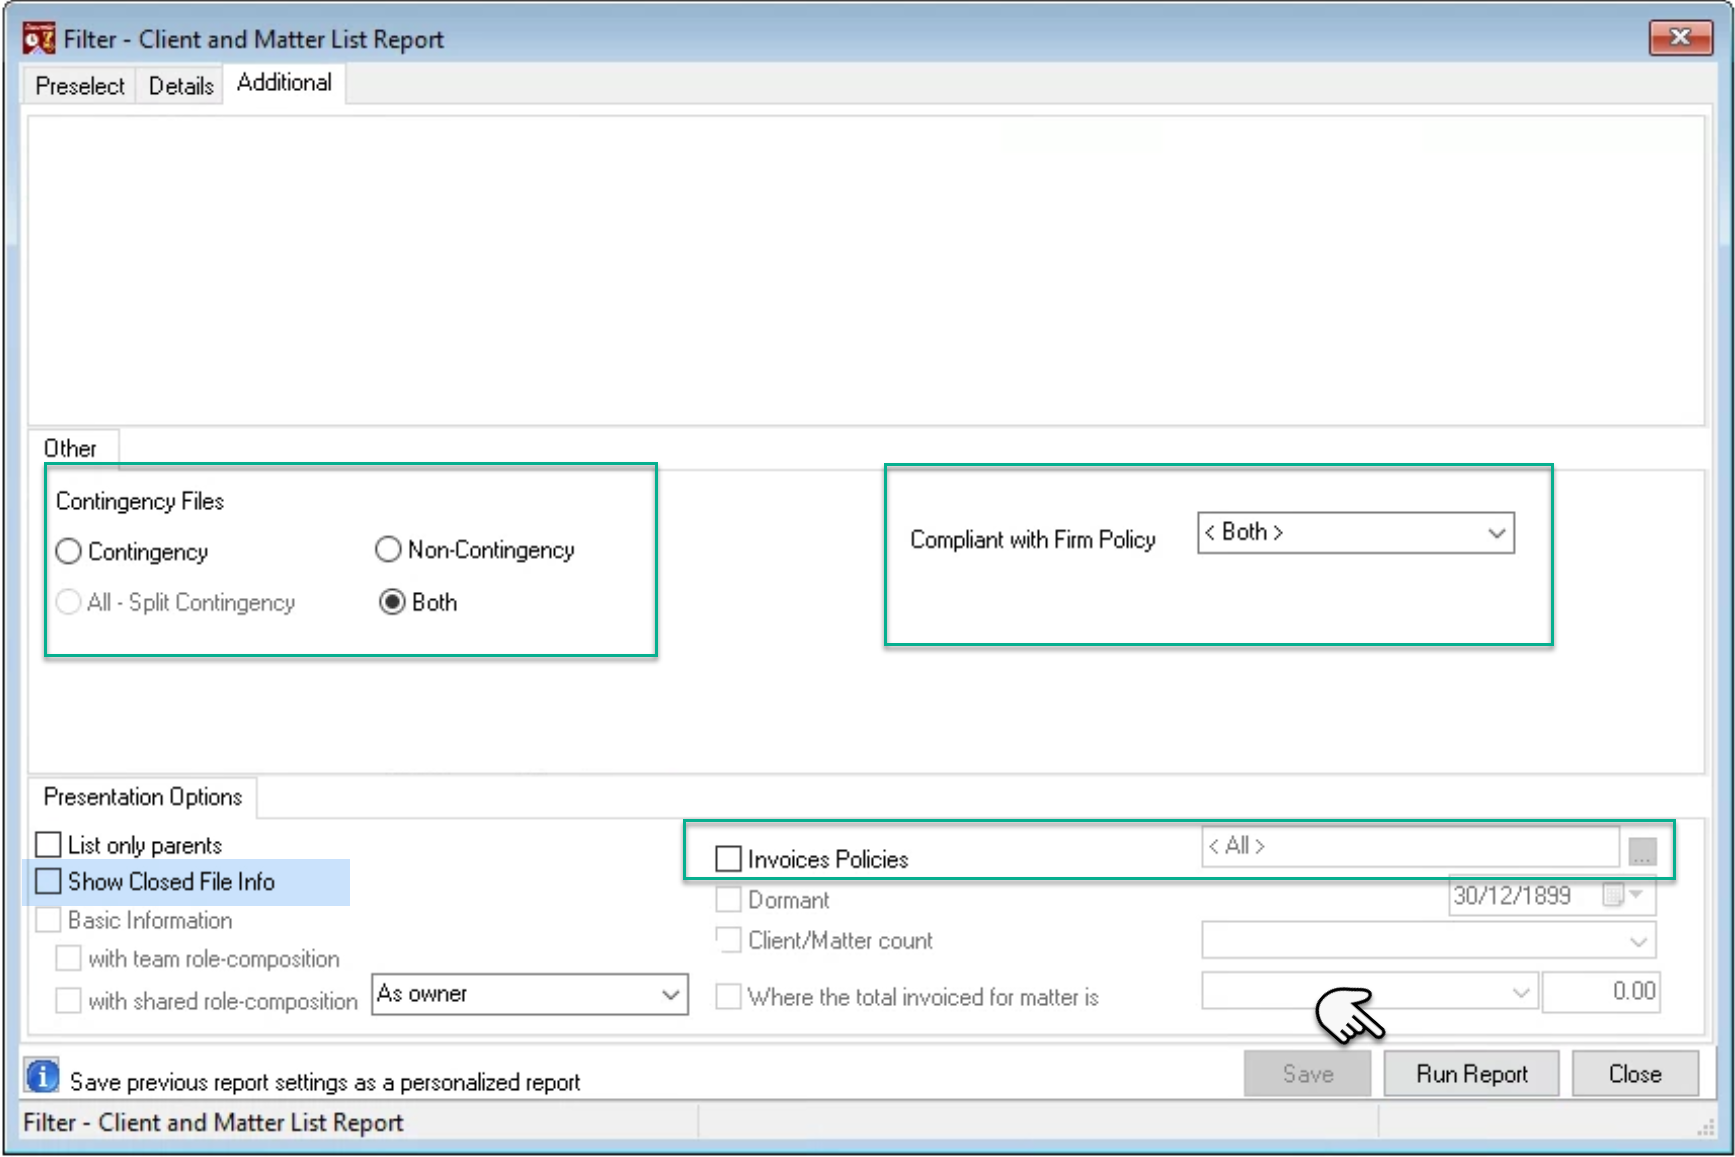Enable the List only parents checkbox
The image size is (1735, 1157).
(x=48, y=844)
